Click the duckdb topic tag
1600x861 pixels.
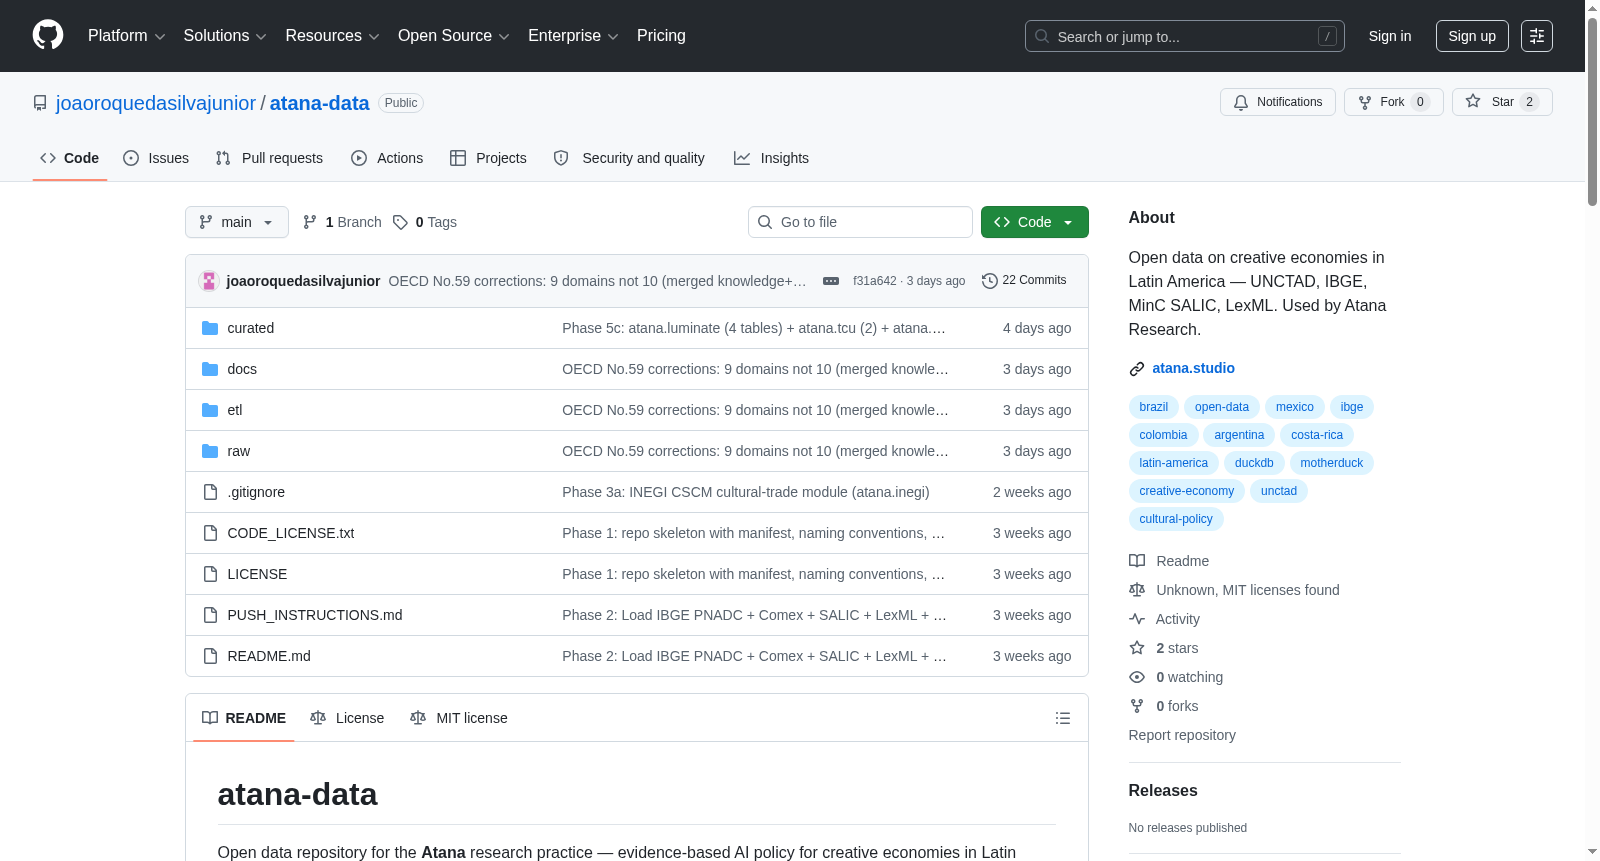click(x=1254, y=463)
